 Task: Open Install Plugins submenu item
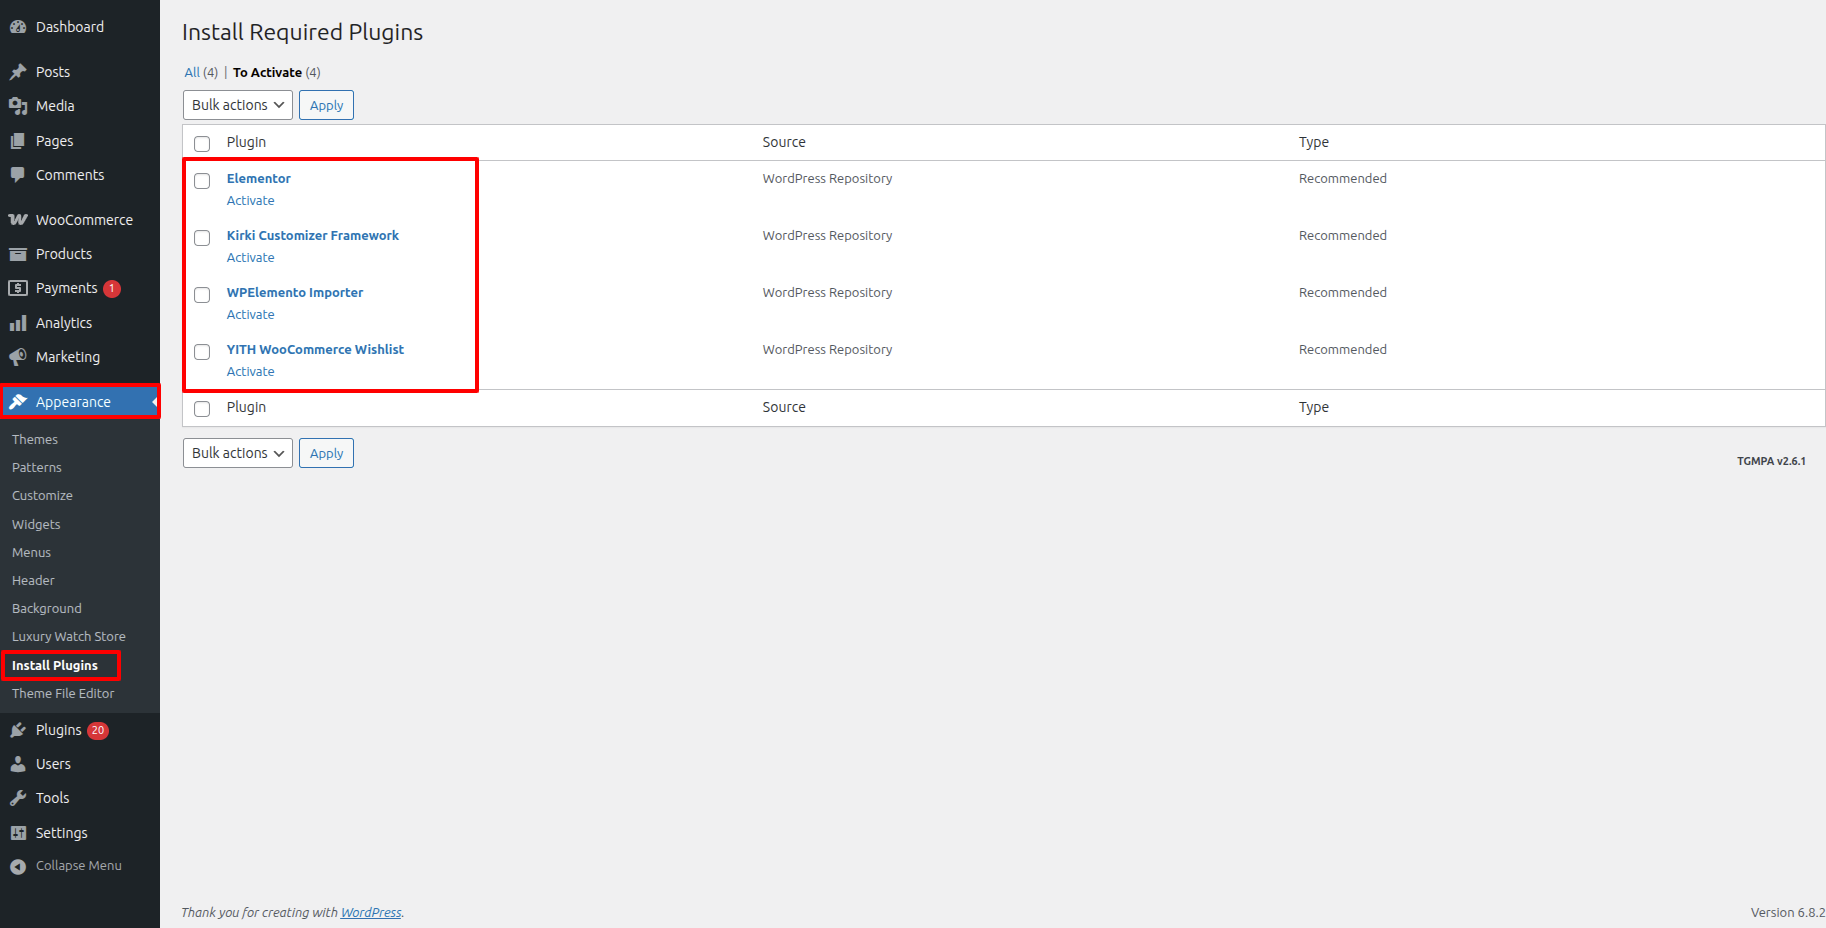pos(55,666)
